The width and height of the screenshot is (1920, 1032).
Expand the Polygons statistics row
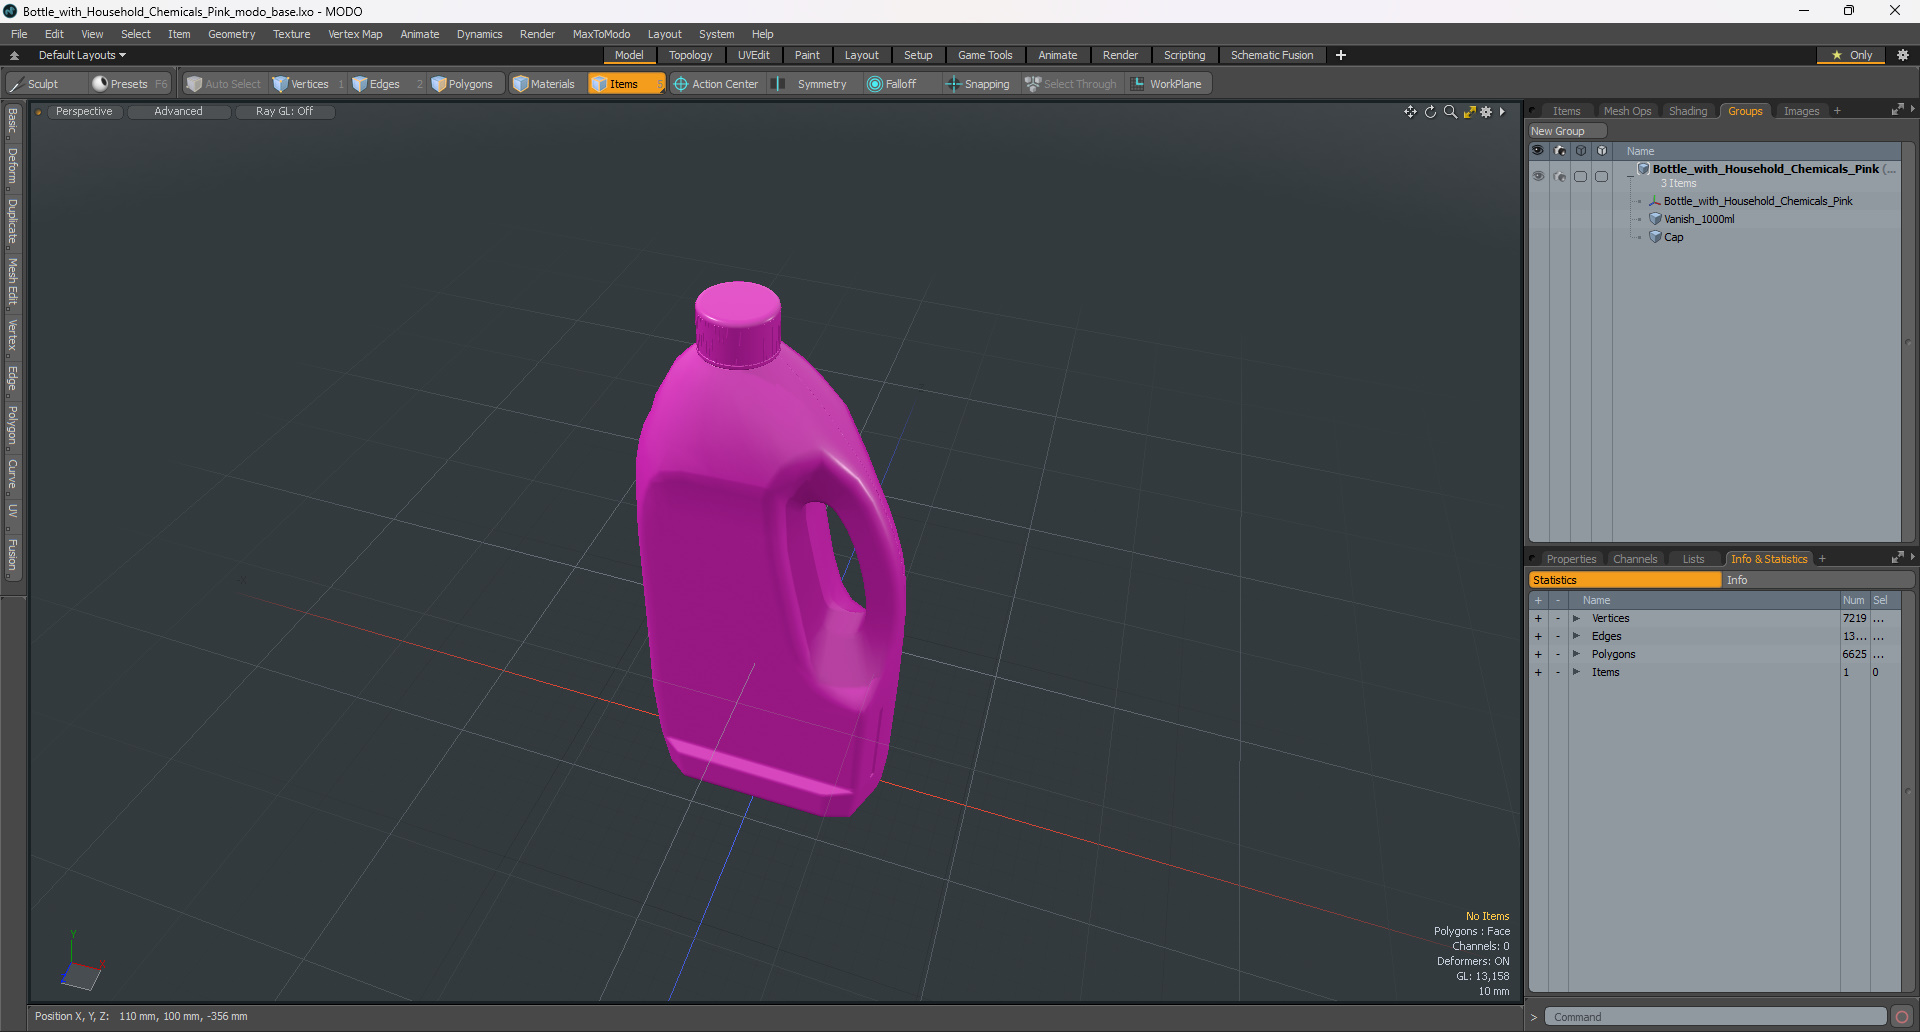point(1576,655)
